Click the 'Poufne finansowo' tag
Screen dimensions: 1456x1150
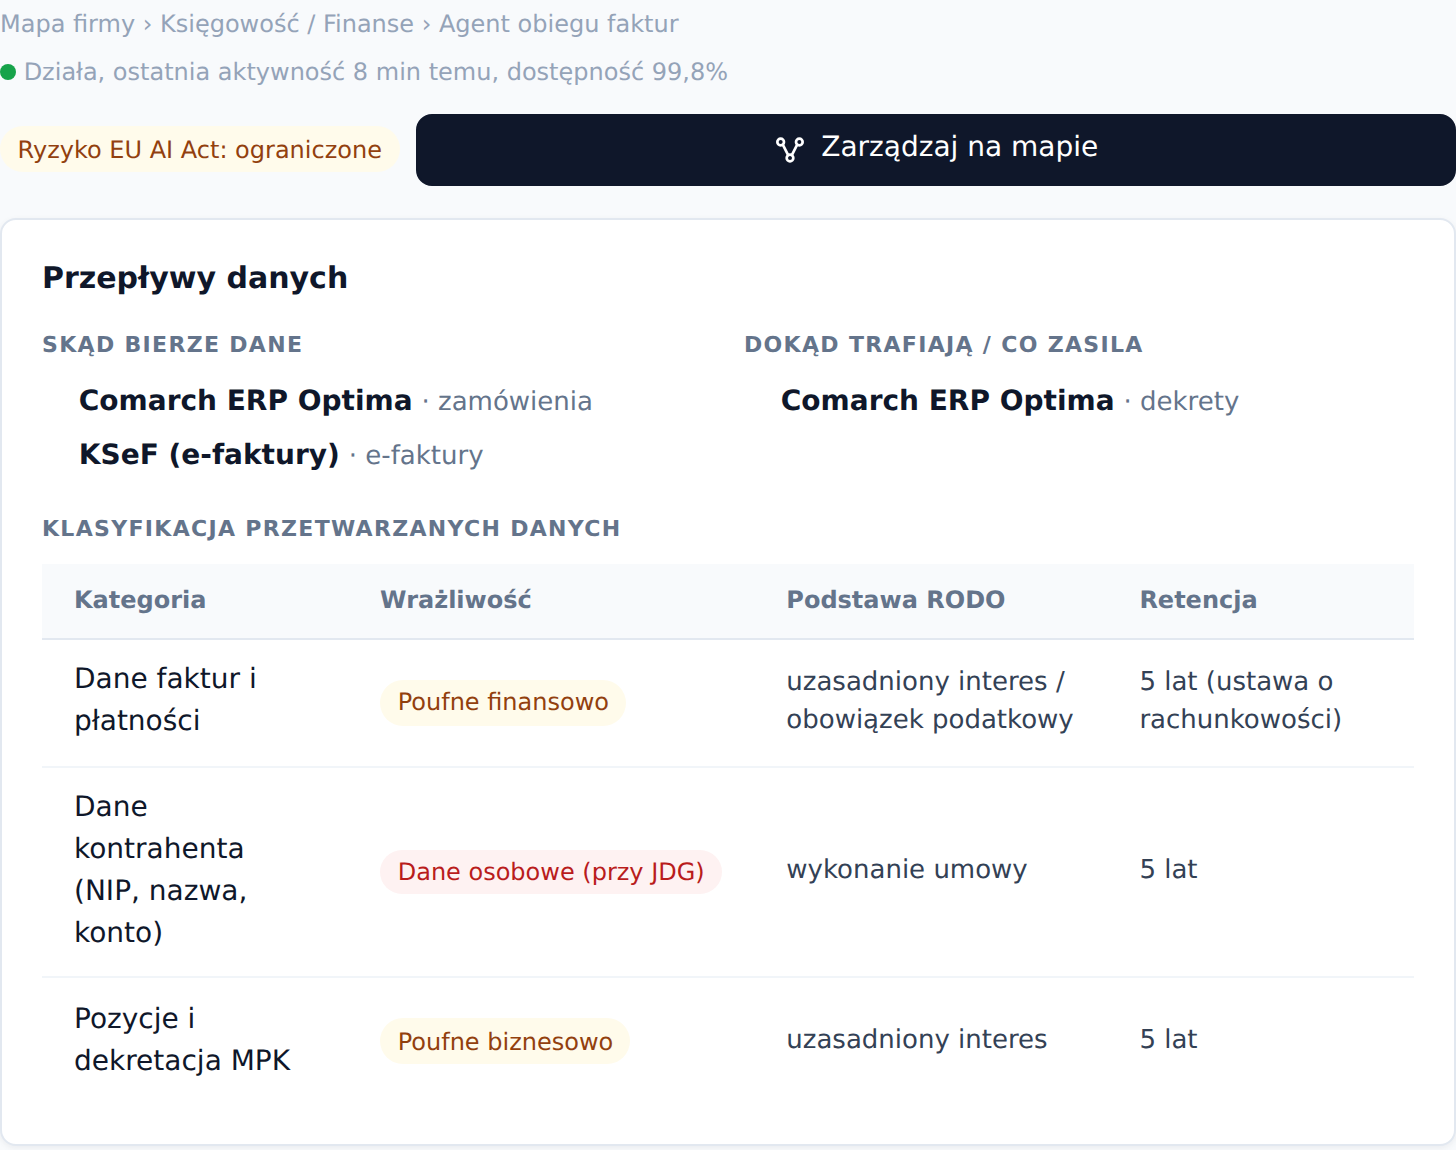click(x=503, y=702)
